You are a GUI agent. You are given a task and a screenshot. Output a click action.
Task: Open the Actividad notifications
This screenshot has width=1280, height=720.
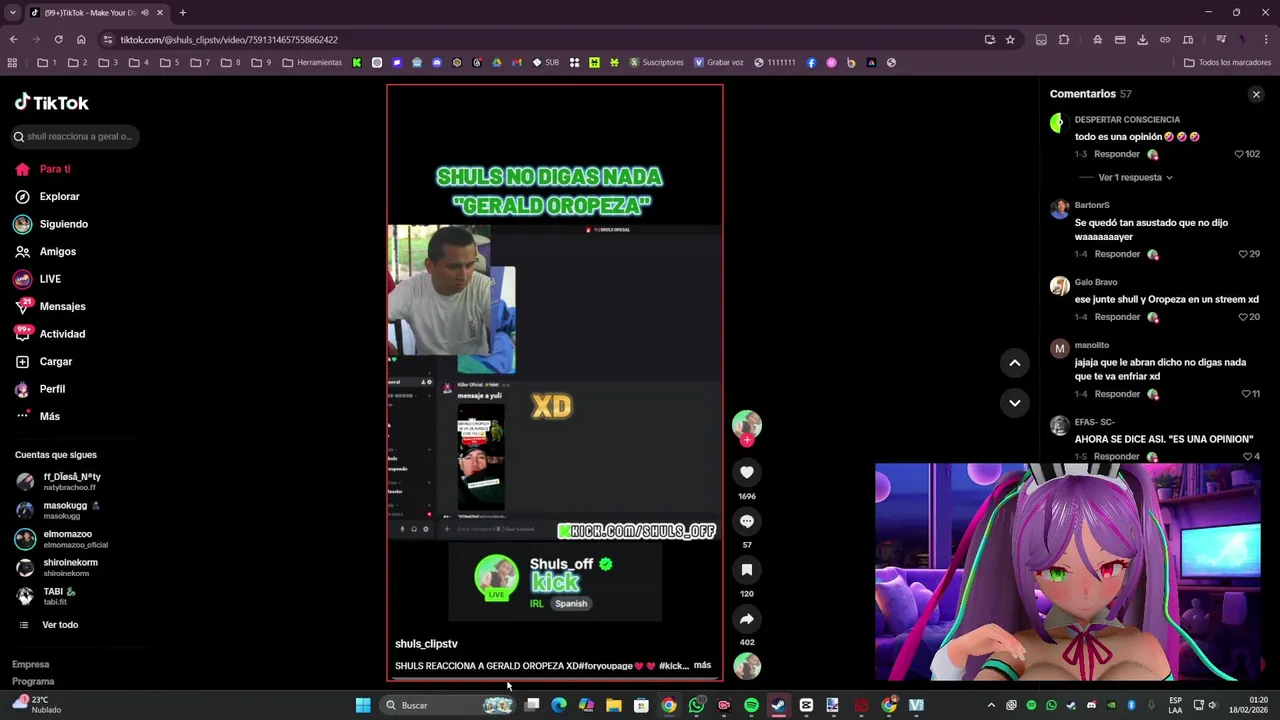(x=62, y=334)
